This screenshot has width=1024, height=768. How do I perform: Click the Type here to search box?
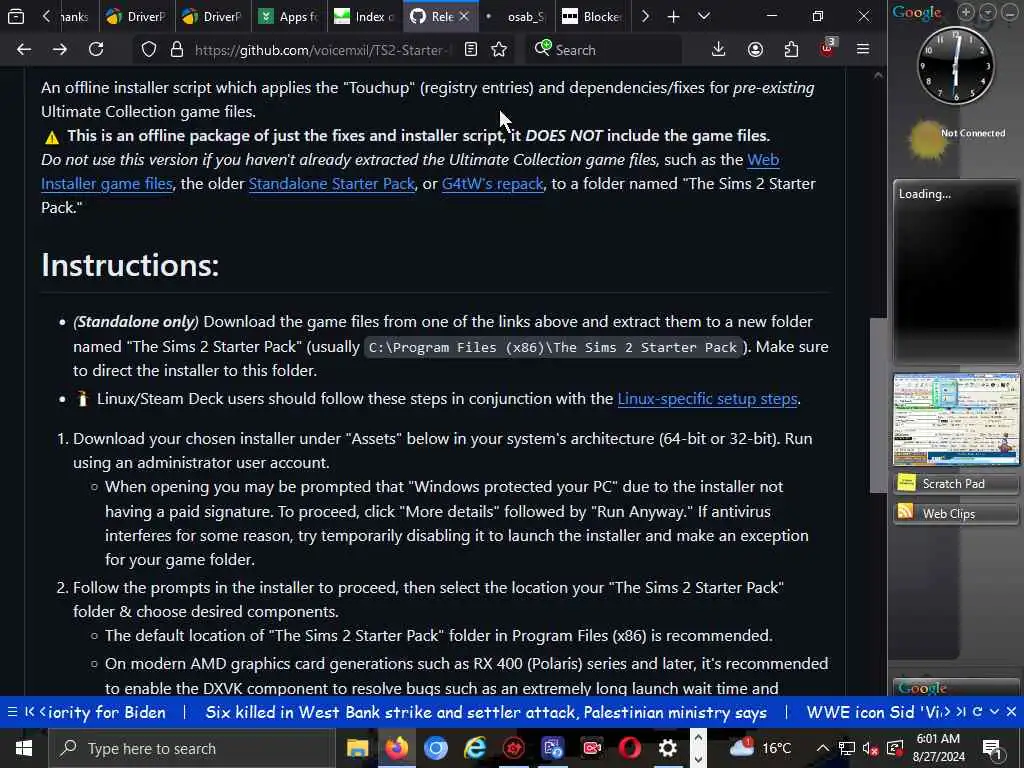pos(192,748)
